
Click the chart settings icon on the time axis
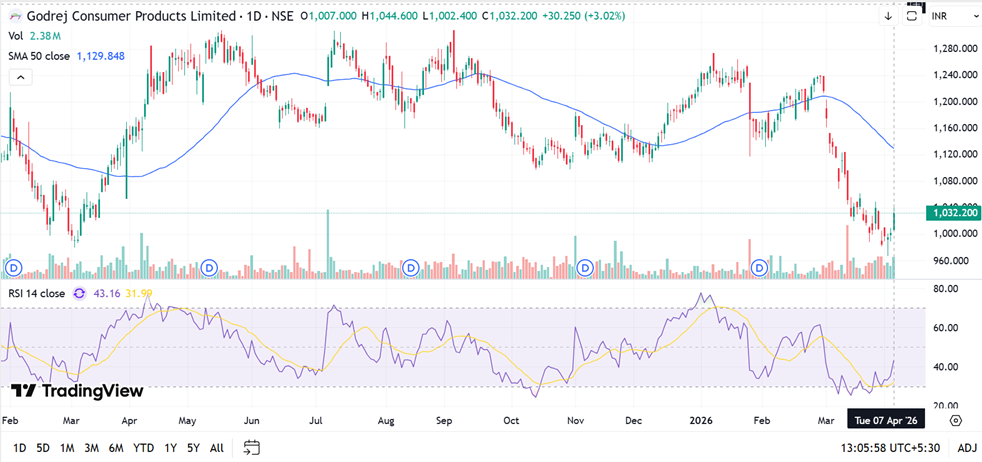point(956,420)
